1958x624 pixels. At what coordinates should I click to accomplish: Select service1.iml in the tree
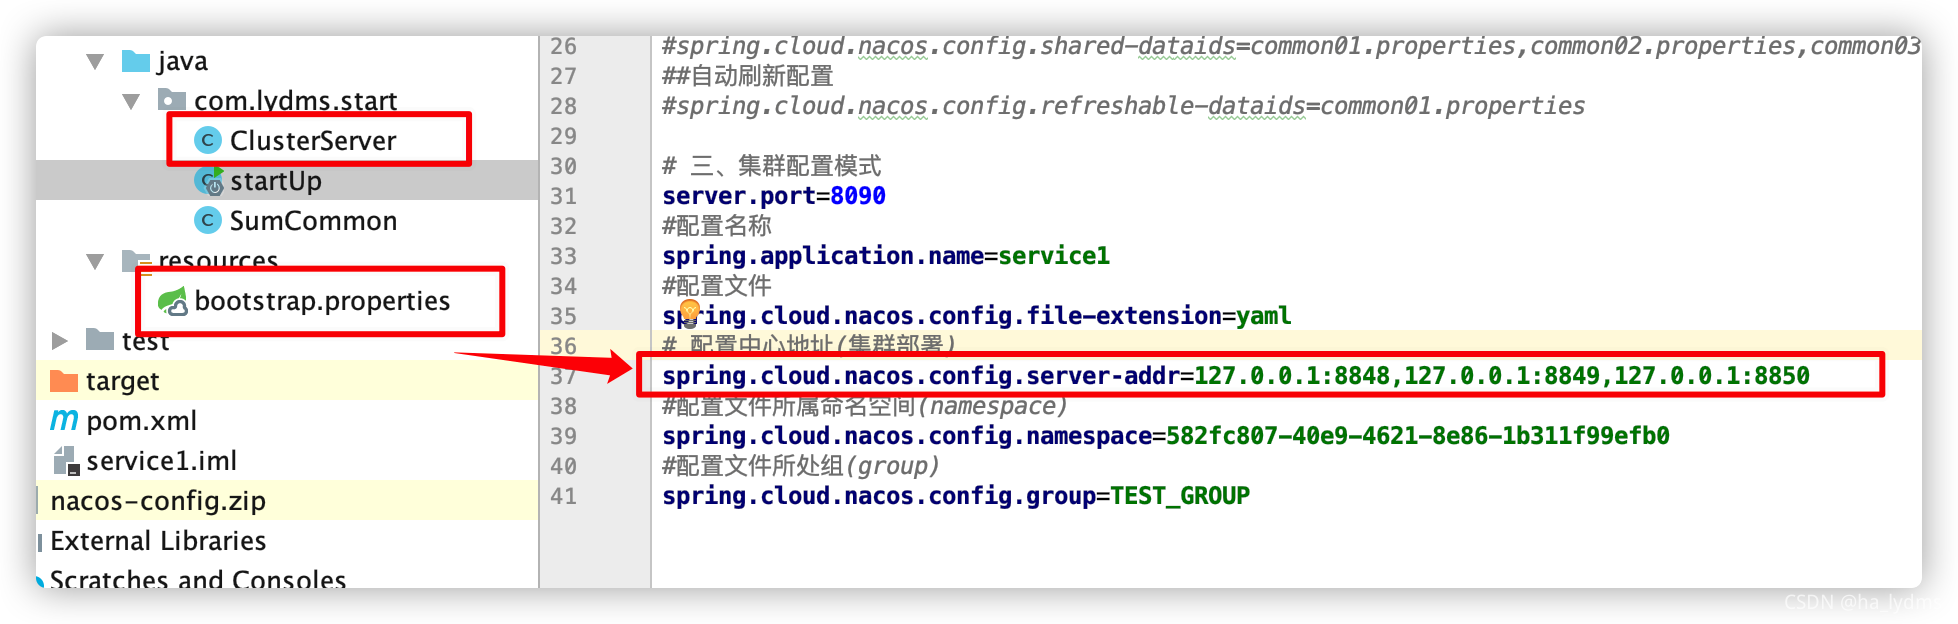pos(161,461)
